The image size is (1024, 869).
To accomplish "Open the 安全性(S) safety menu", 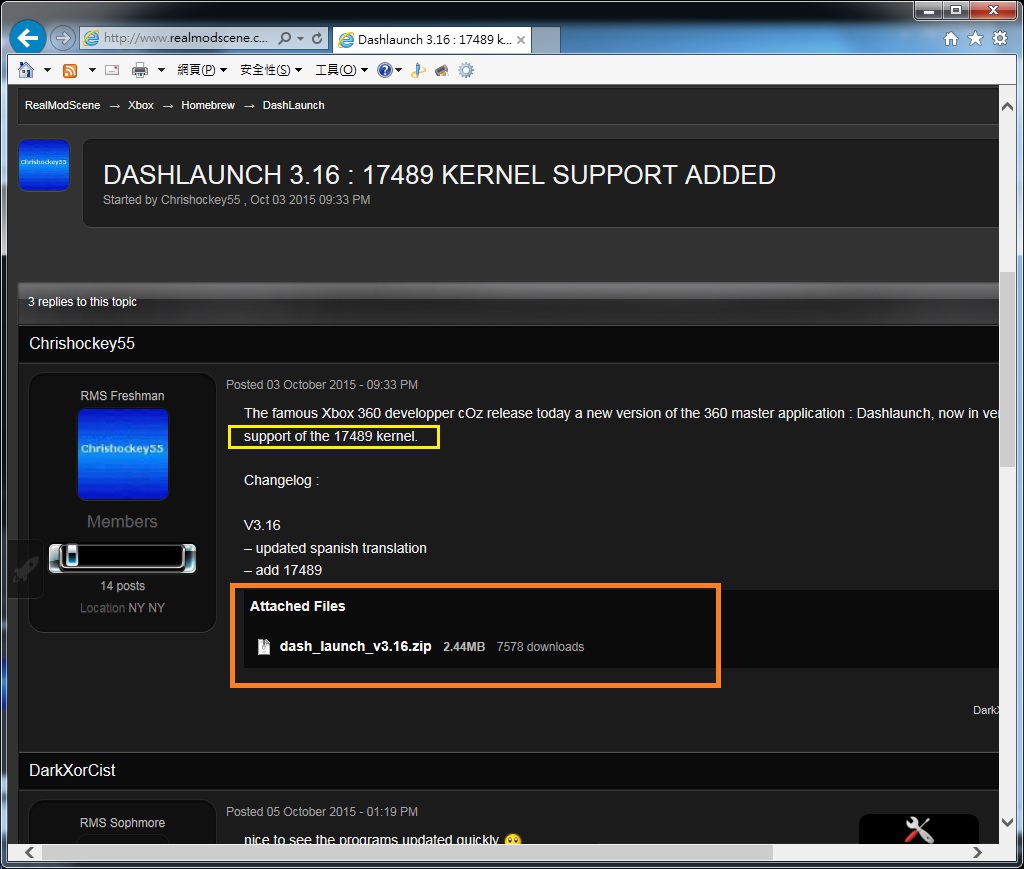I will click(x=271, y=70).
